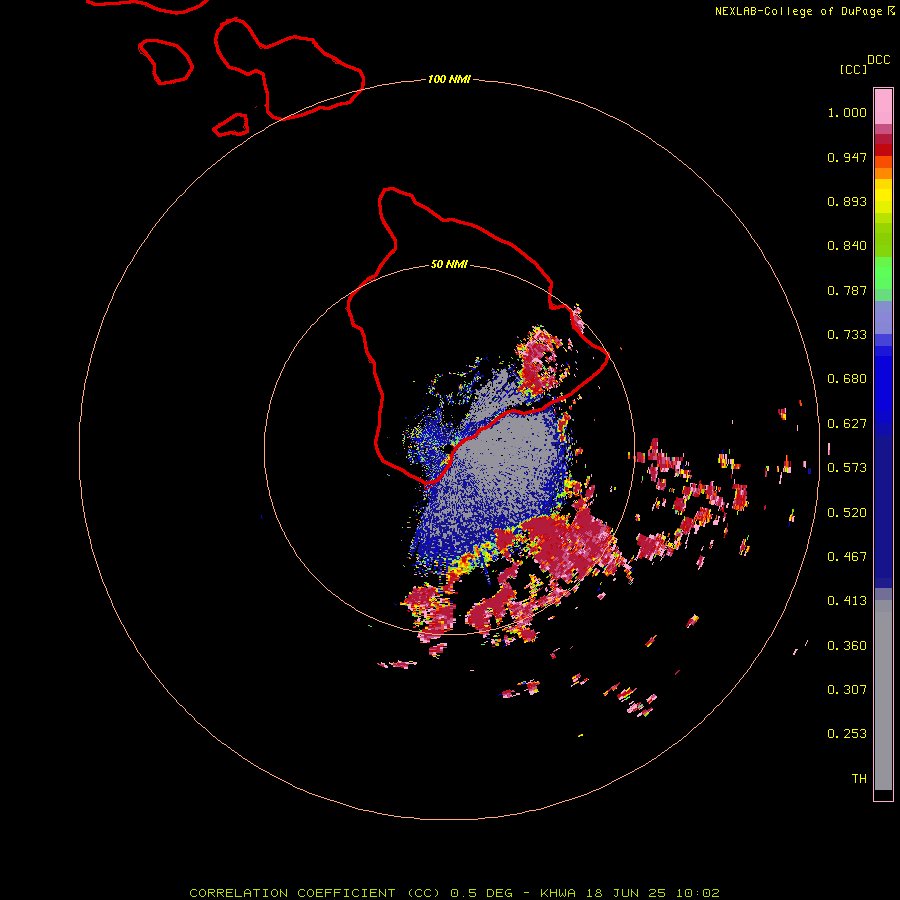Click the 0.947 color scale value
The image size is (900, 900).
(x=847, y=157)
